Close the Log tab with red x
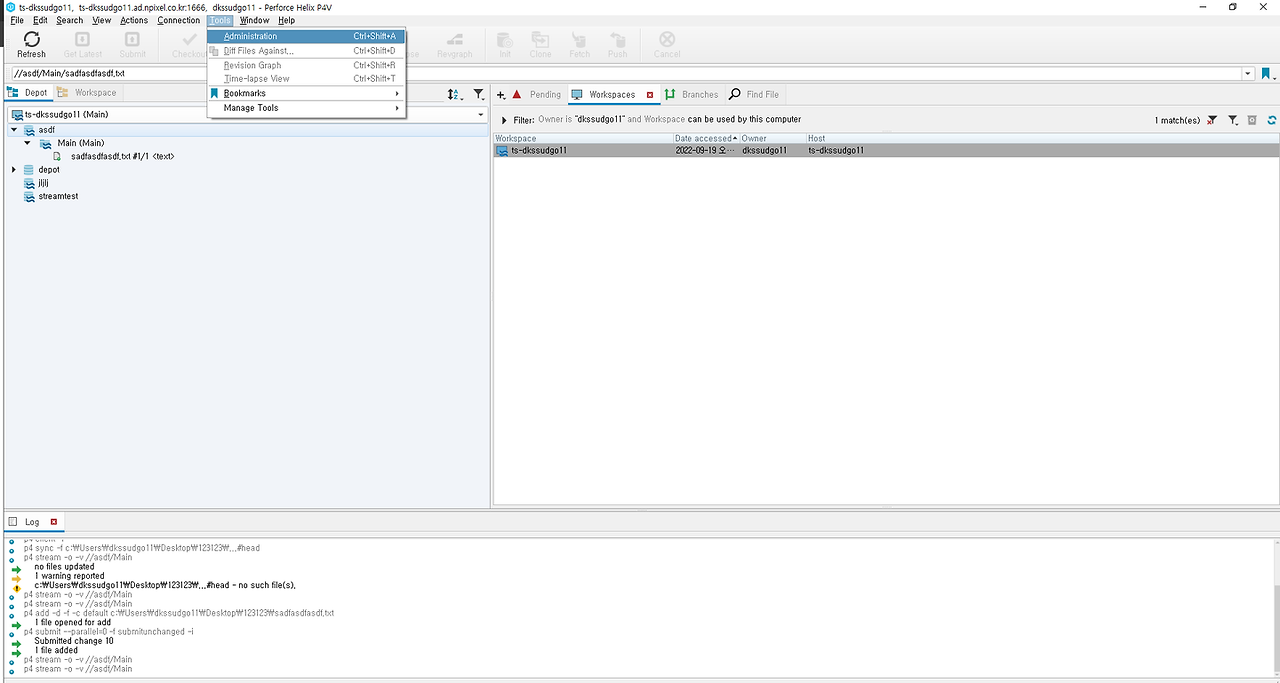The width and height of the screenshot is (1280, 683). [54, 522]
